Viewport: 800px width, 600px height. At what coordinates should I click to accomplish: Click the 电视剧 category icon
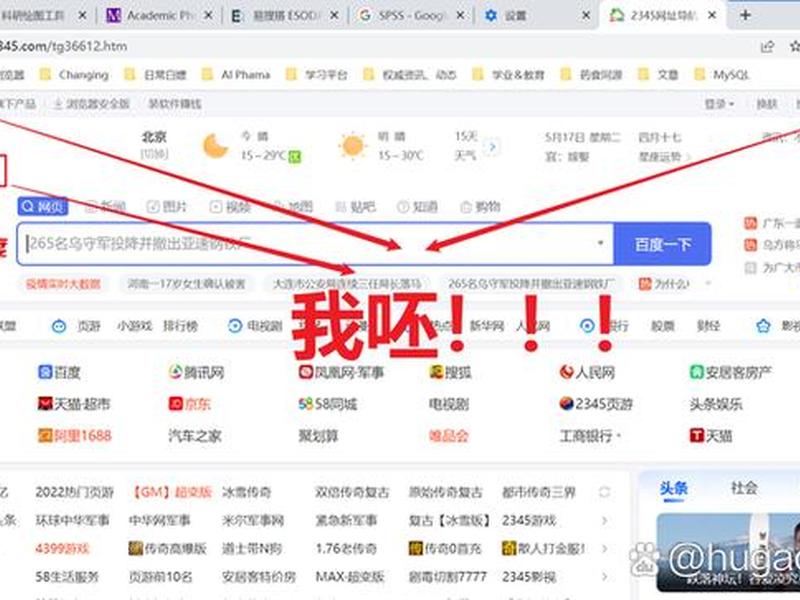point(235,326)
